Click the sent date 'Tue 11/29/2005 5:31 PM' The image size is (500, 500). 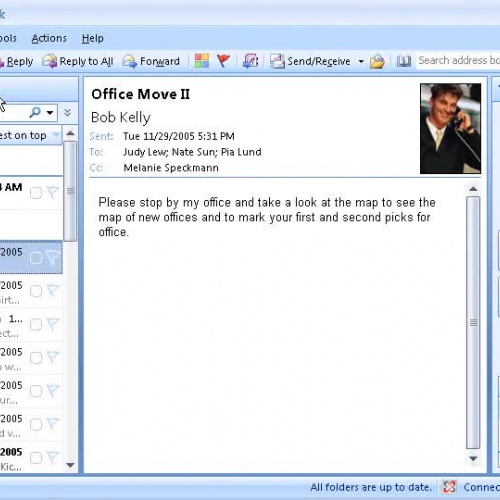[x=179, y=136]
